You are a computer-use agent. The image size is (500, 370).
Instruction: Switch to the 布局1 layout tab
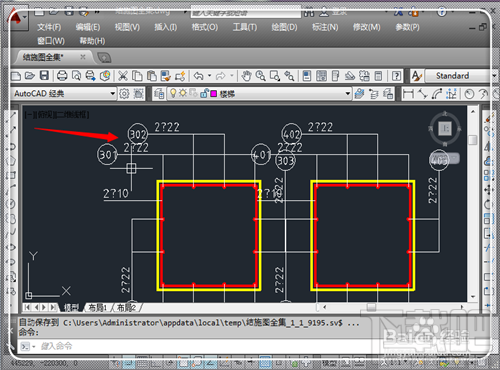click(97, 308)
